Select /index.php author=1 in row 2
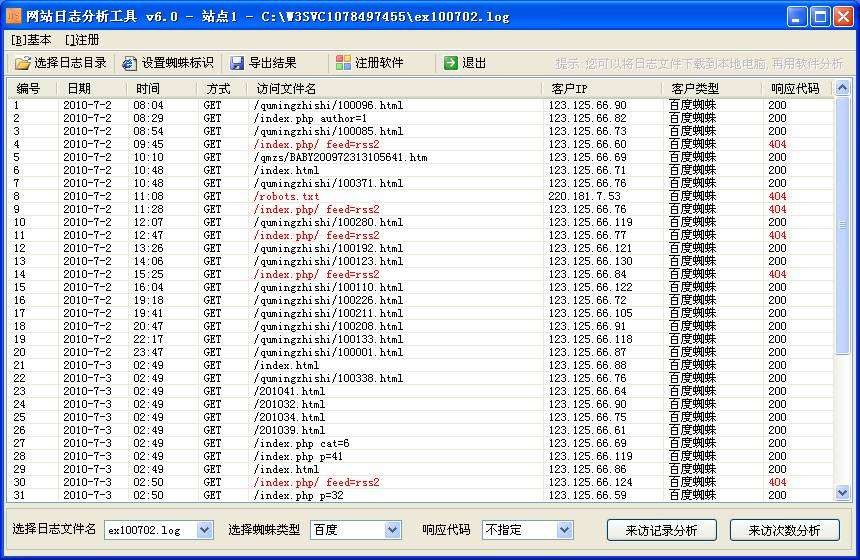The image size is (860, 560). (310, 118)
